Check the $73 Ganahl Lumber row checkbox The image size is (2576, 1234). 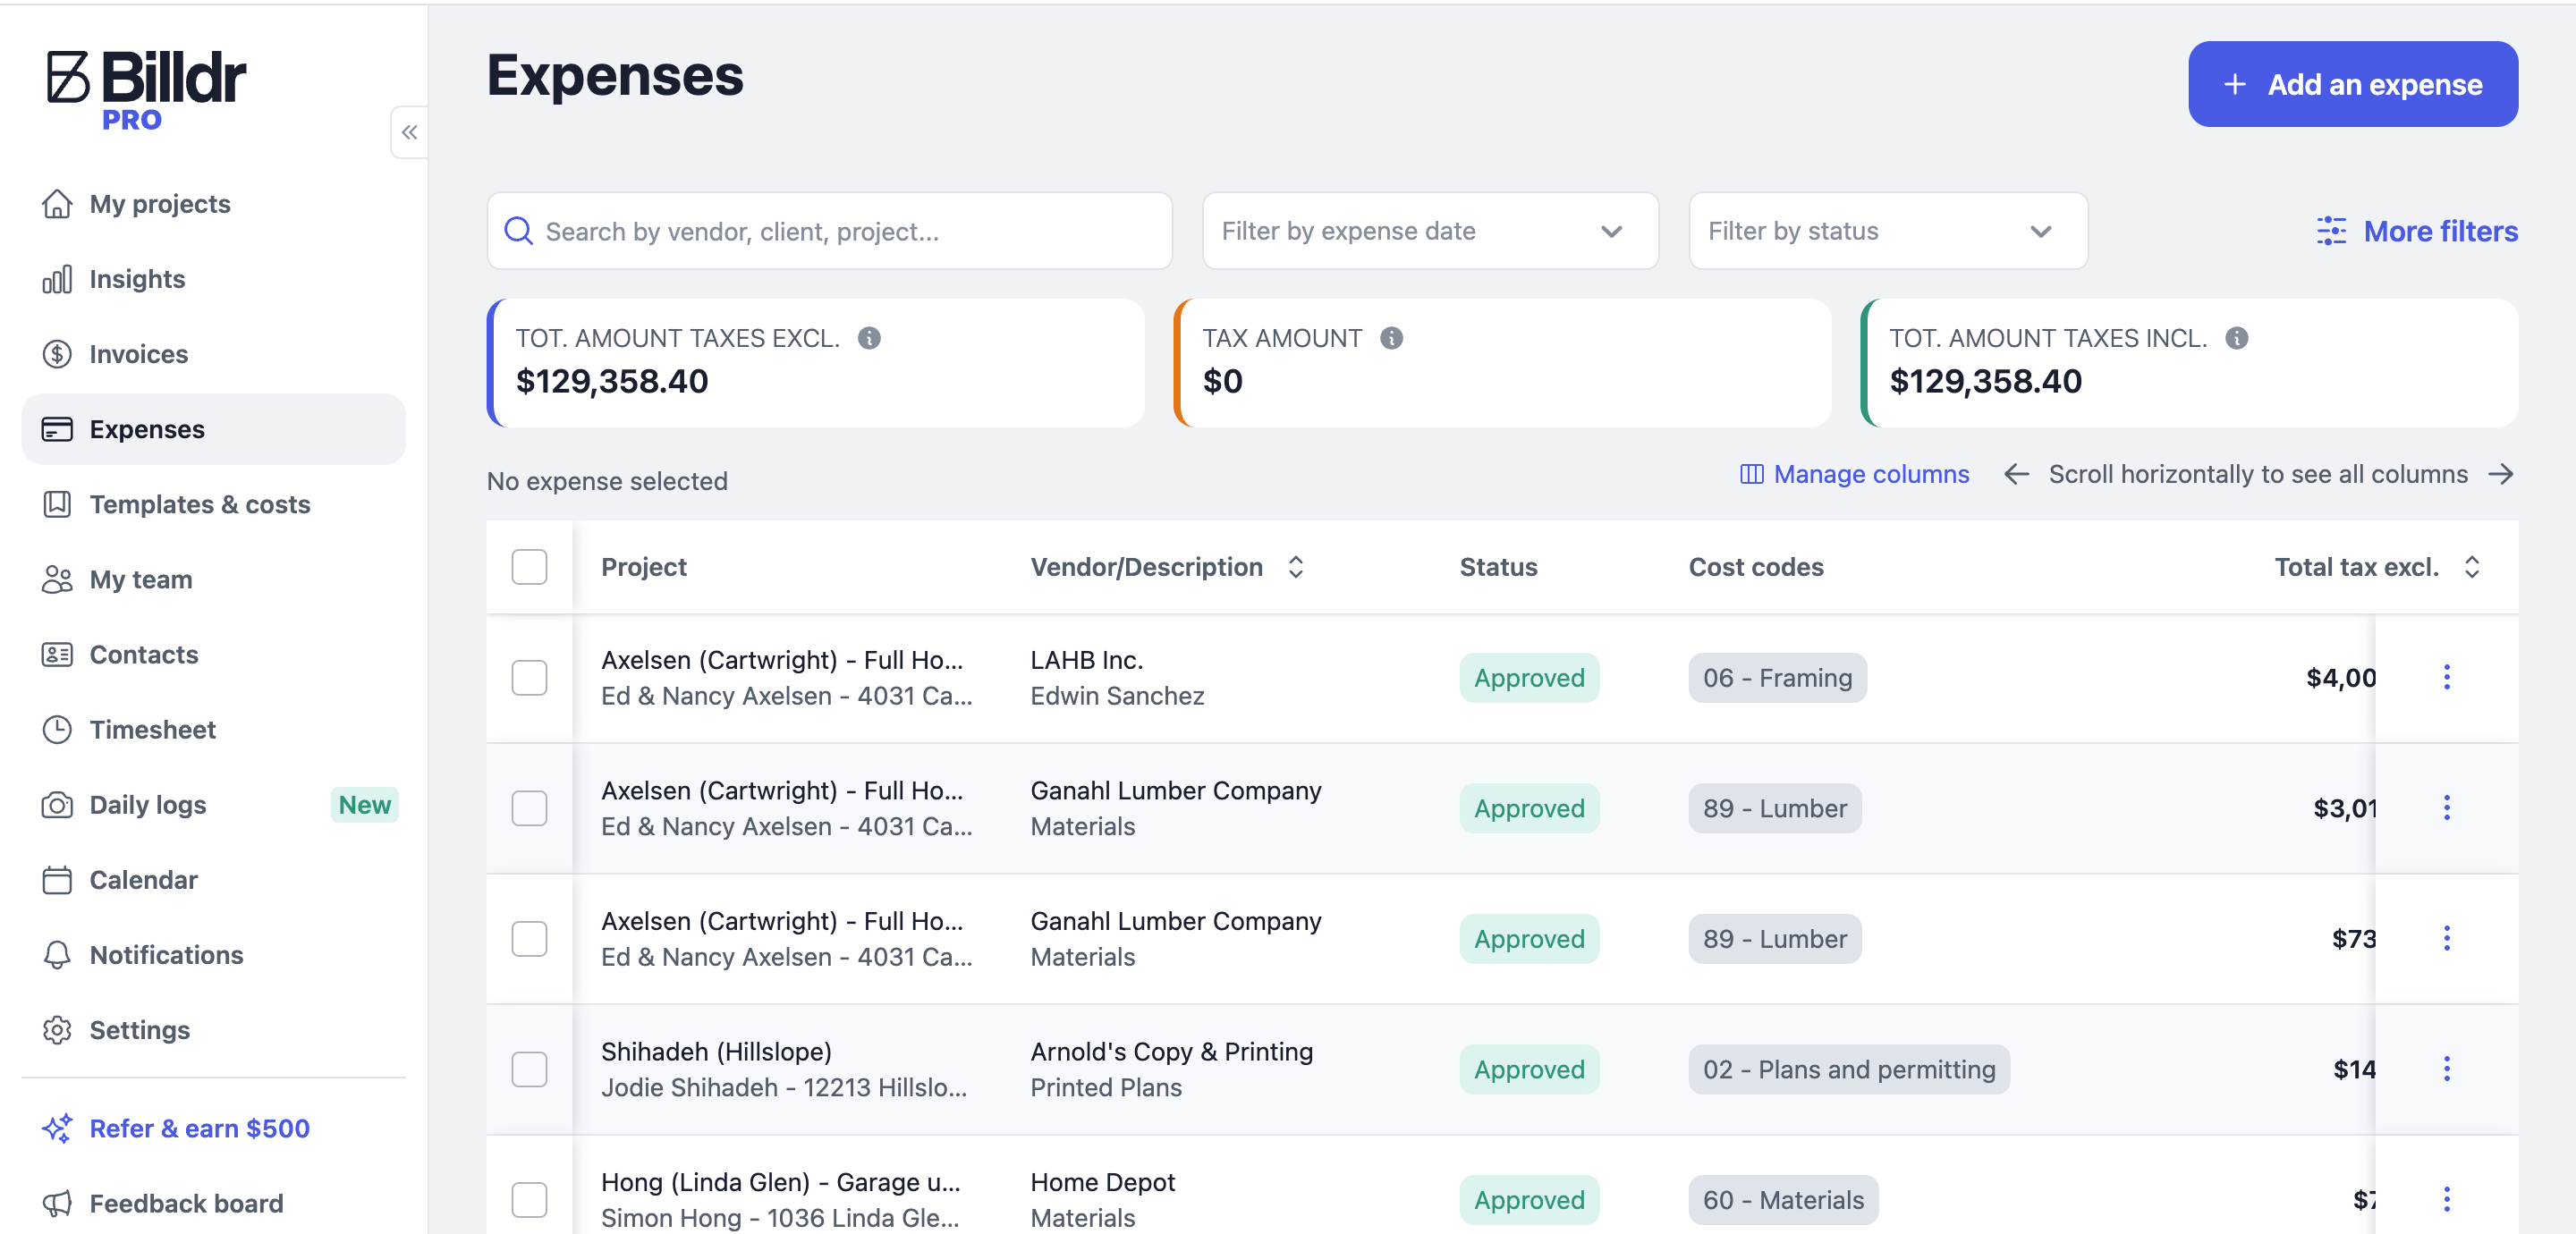tap(529, 938)
